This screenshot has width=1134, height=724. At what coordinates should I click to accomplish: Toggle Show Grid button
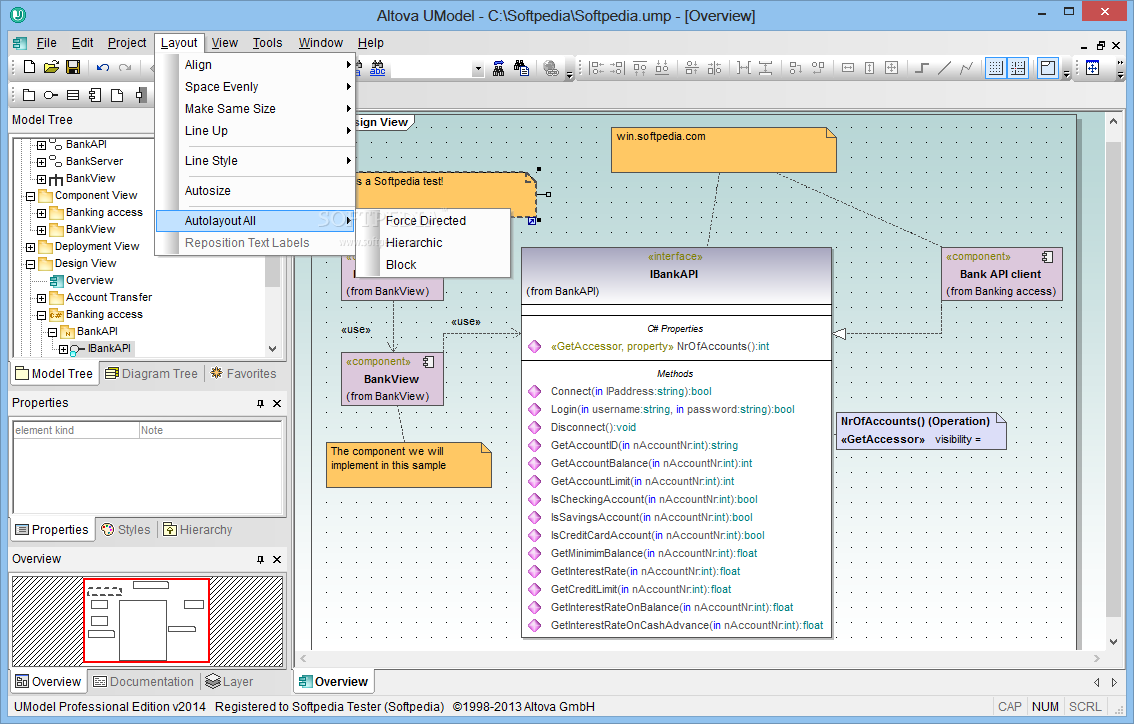tap(996, 68)
